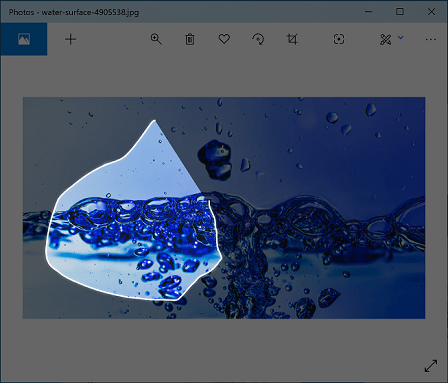This screenshot has width=448, height=383.
Task: Minimize the Photos window
Action: point(368,11)
